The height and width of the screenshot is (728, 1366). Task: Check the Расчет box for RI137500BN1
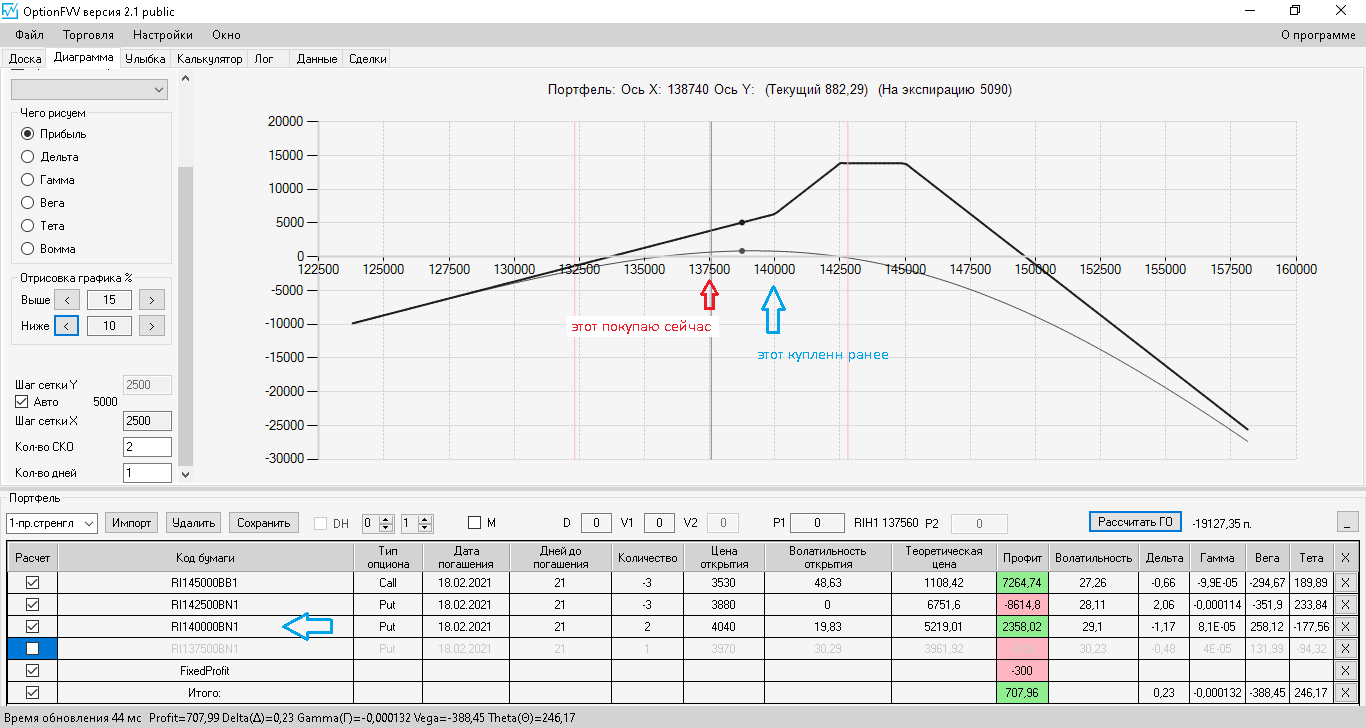coord(32,648)
